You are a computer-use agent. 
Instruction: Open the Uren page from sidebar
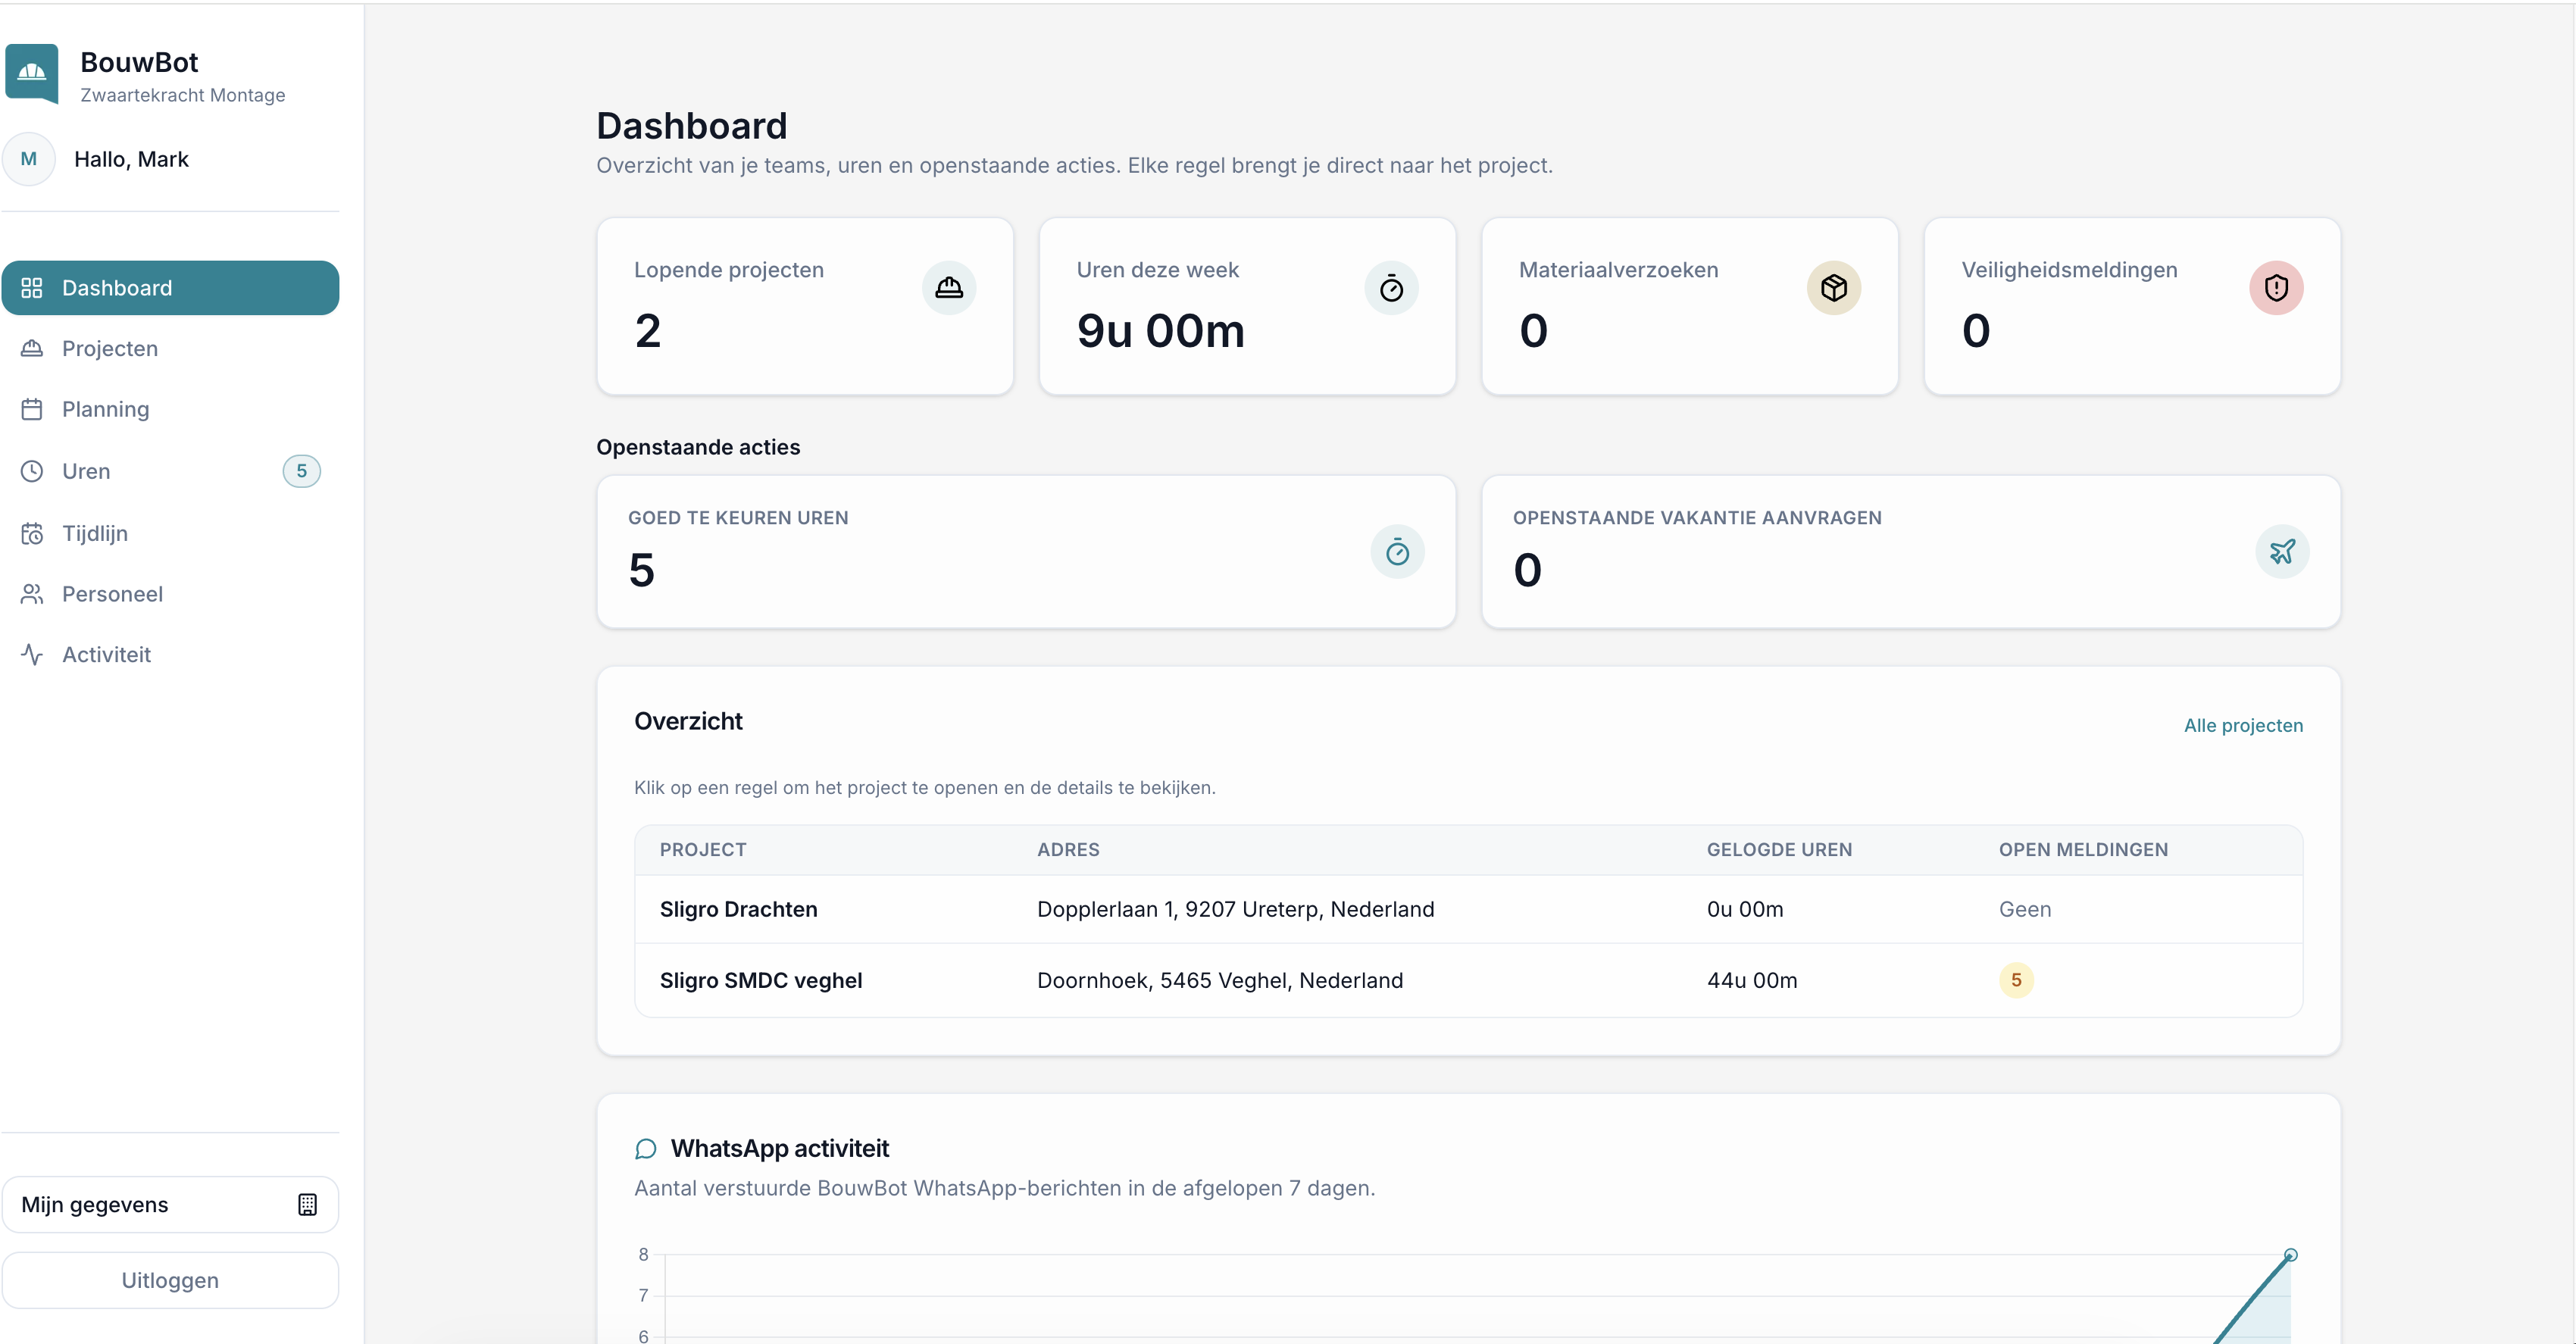(86, 472)
